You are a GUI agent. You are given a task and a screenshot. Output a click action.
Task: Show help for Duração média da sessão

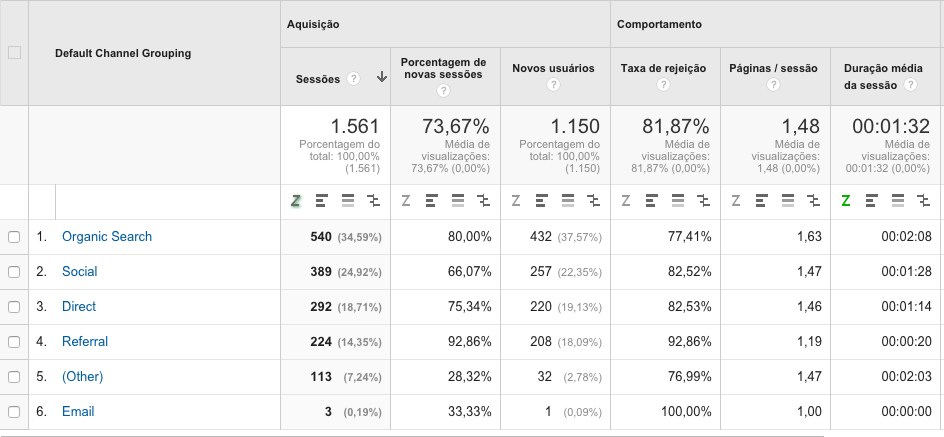click(x=910, y=86)
